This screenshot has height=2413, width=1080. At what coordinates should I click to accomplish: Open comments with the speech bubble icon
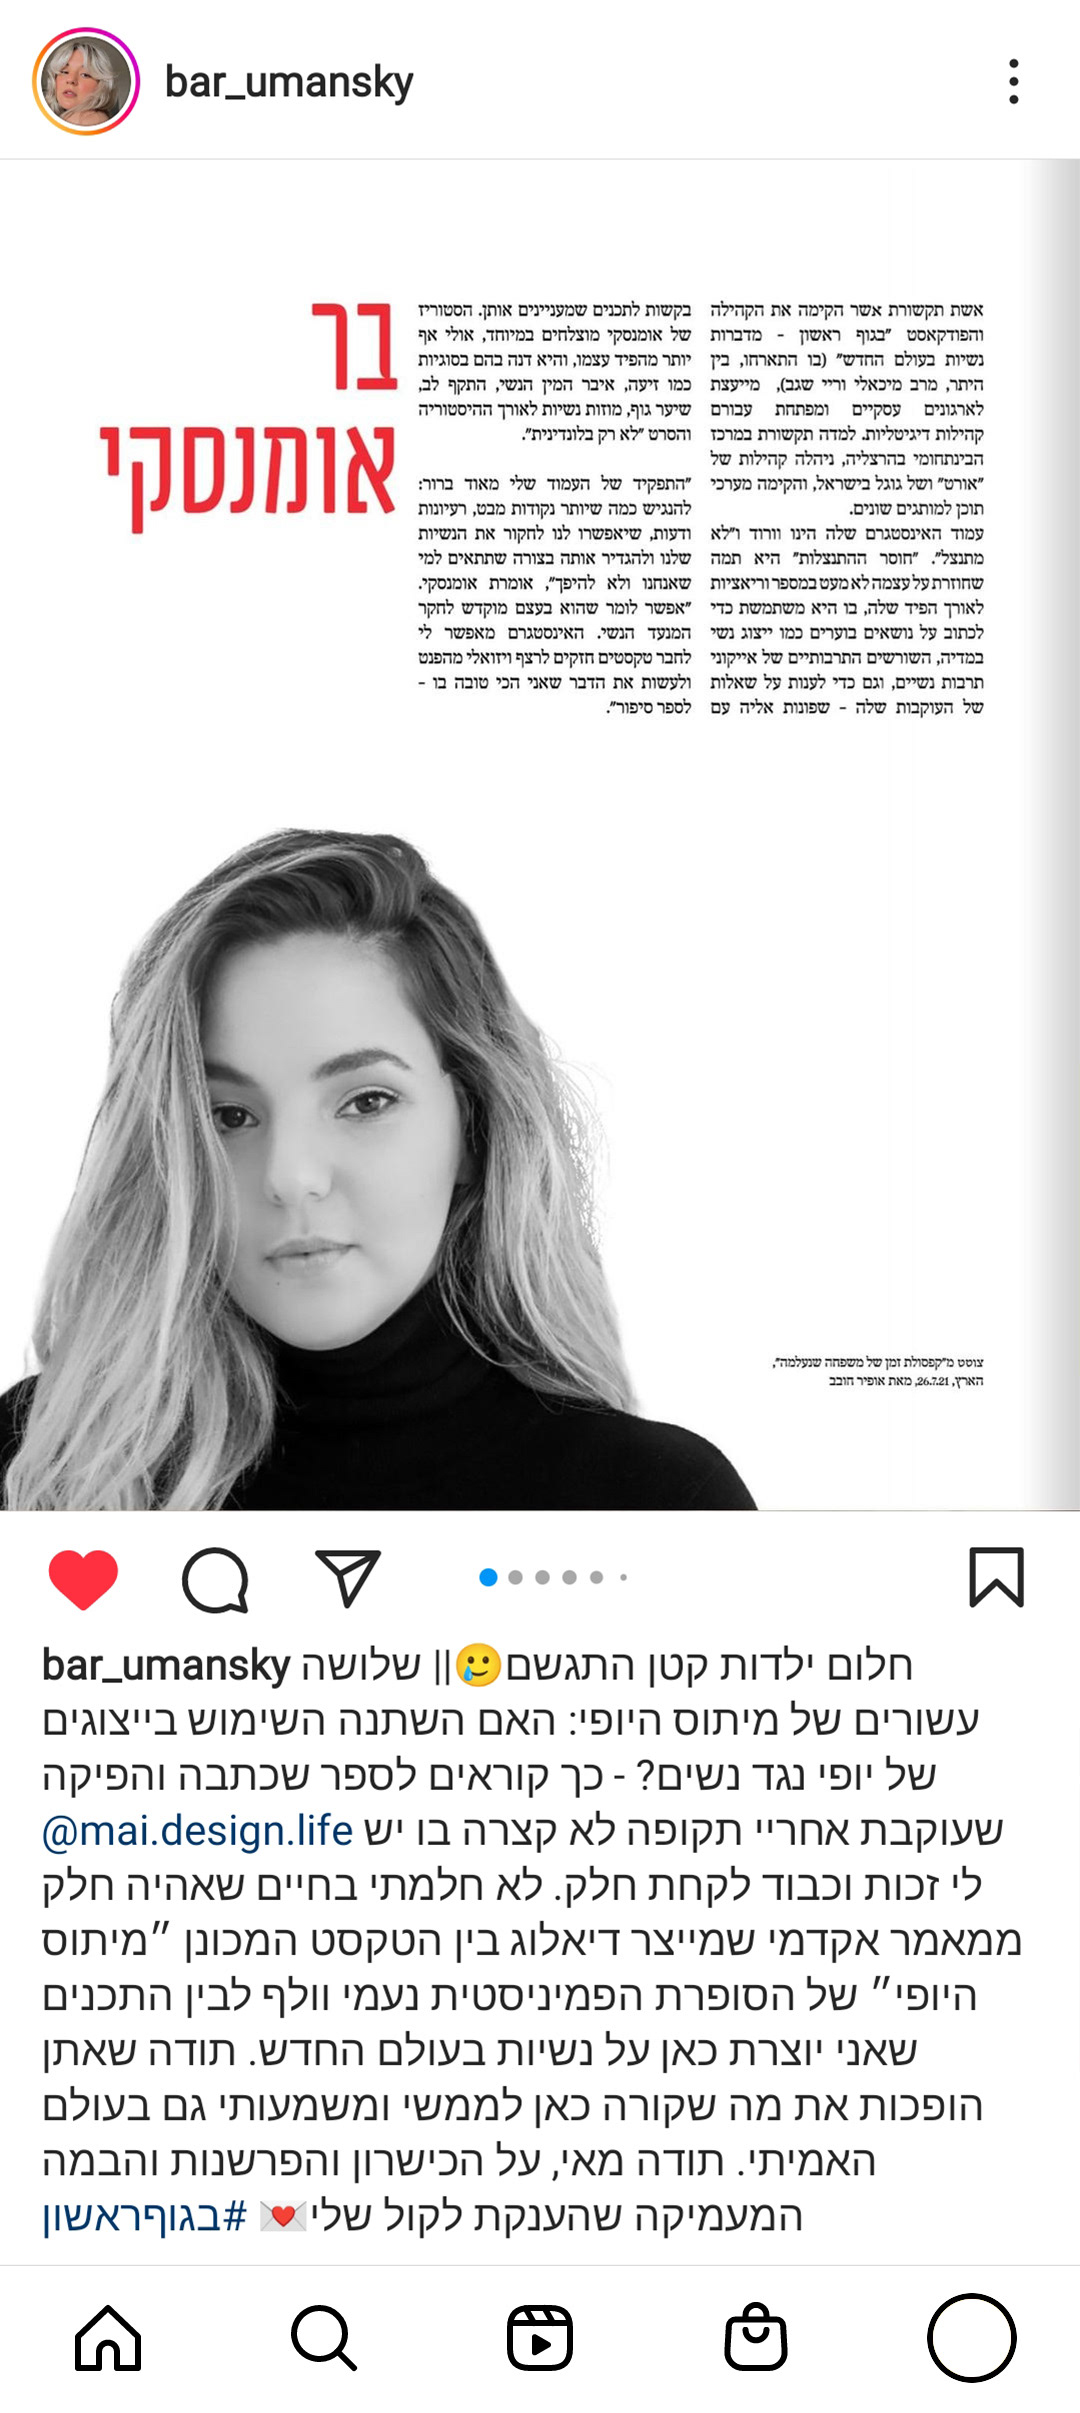[215, 1579]
